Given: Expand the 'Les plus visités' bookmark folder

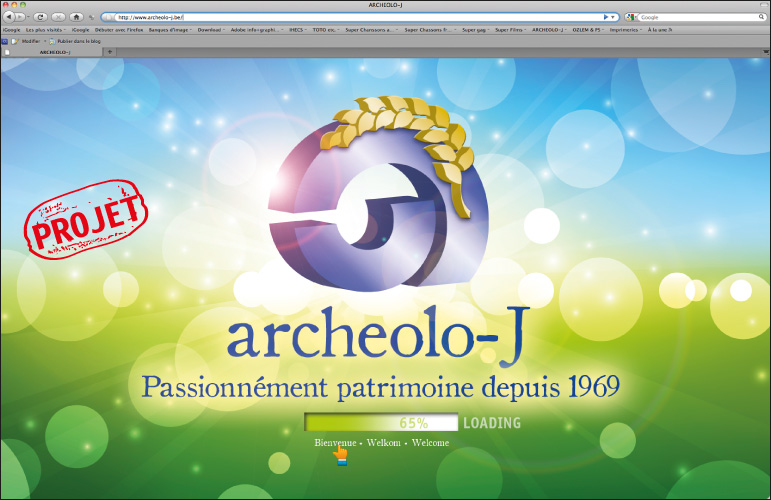Looking at the screenshot, I should (45, 30).
